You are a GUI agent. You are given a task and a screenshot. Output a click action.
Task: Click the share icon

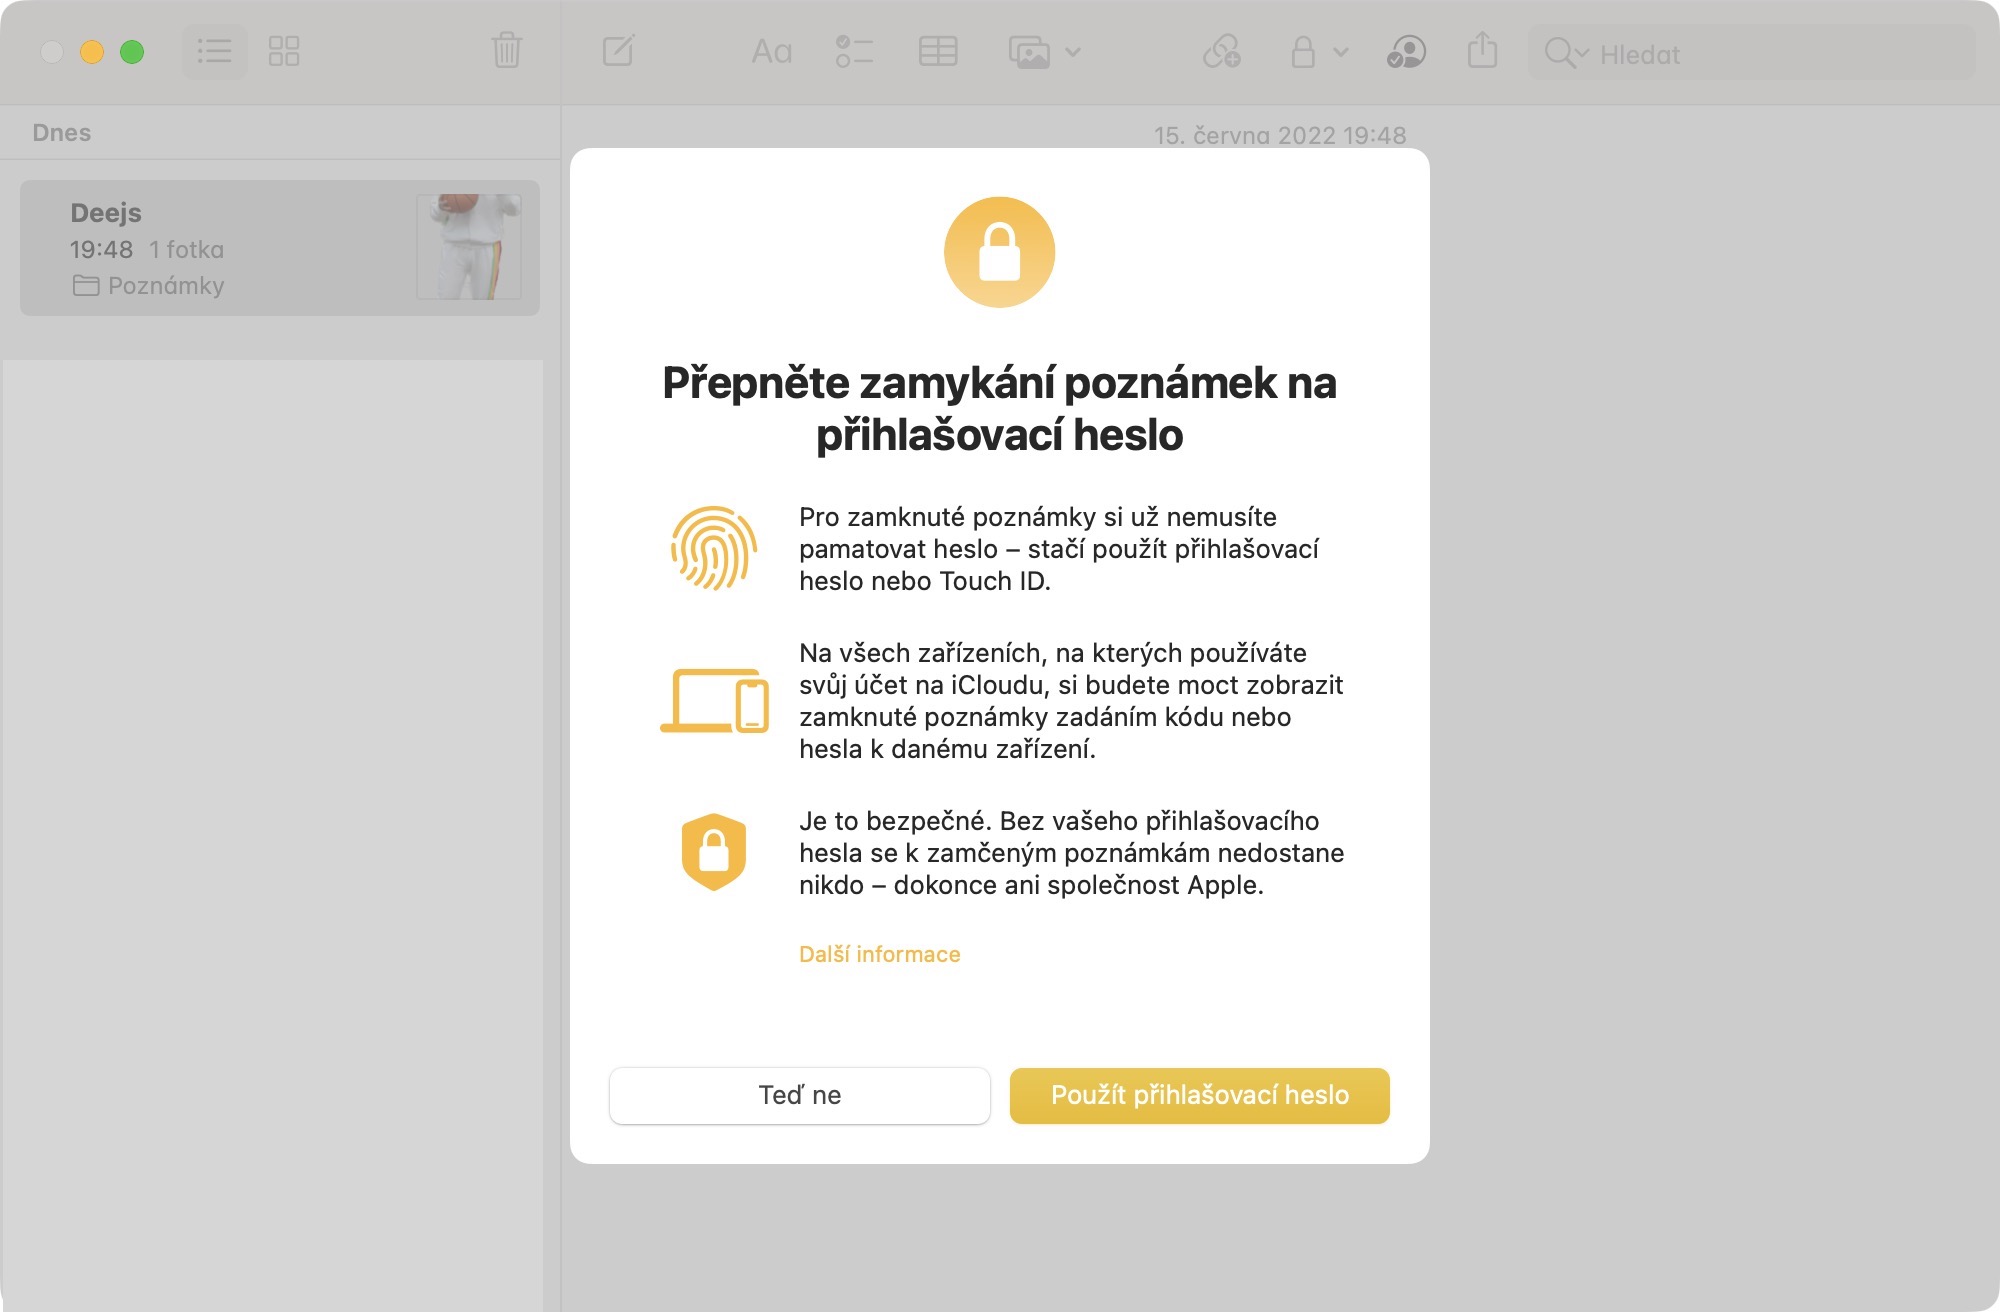pos(1482,51)
